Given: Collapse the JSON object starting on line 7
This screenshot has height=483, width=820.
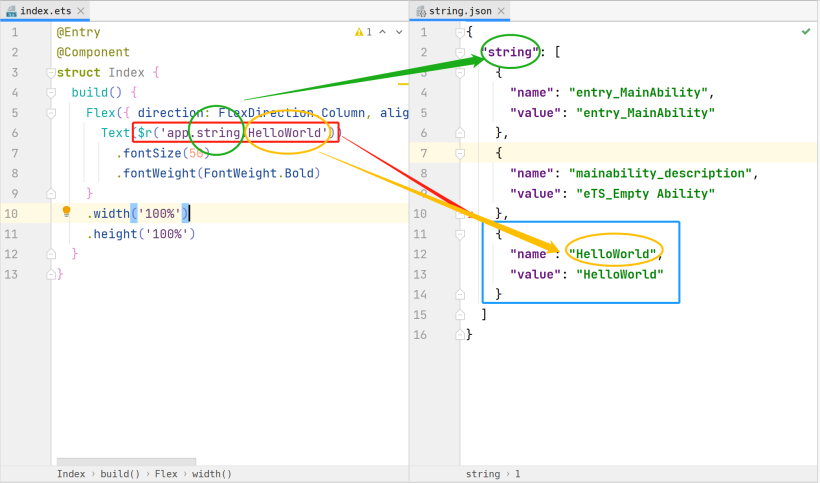Looking at the screenshot, I should tap(460, 153).
